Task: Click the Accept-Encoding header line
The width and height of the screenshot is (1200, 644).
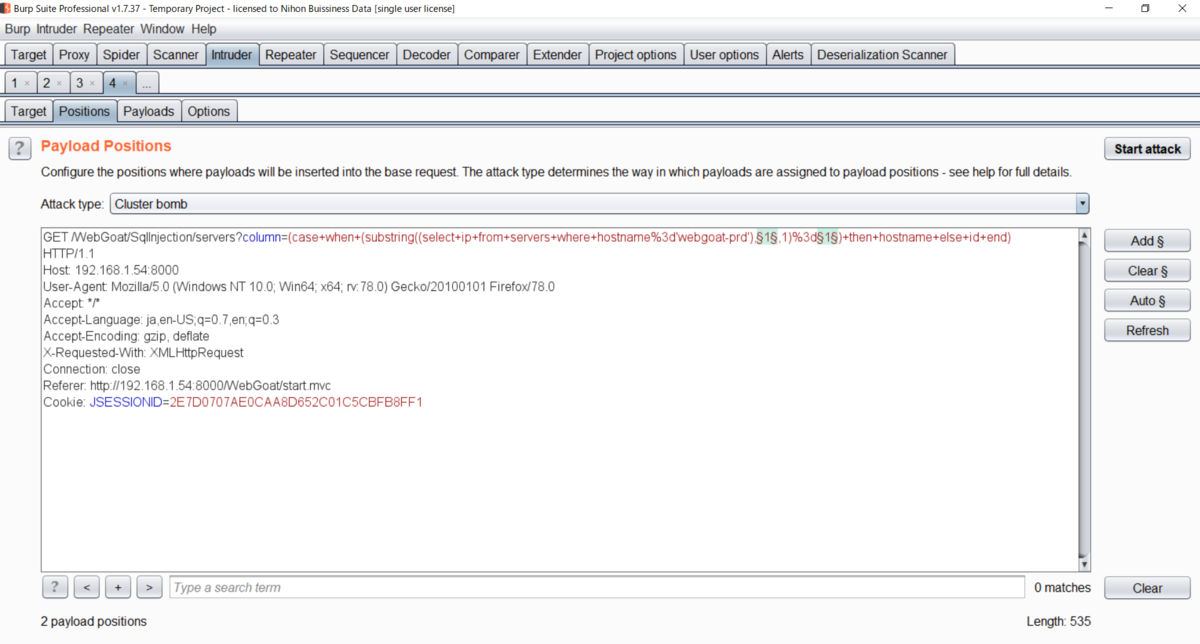Action: pyautogui.click(x=126, y=336)
